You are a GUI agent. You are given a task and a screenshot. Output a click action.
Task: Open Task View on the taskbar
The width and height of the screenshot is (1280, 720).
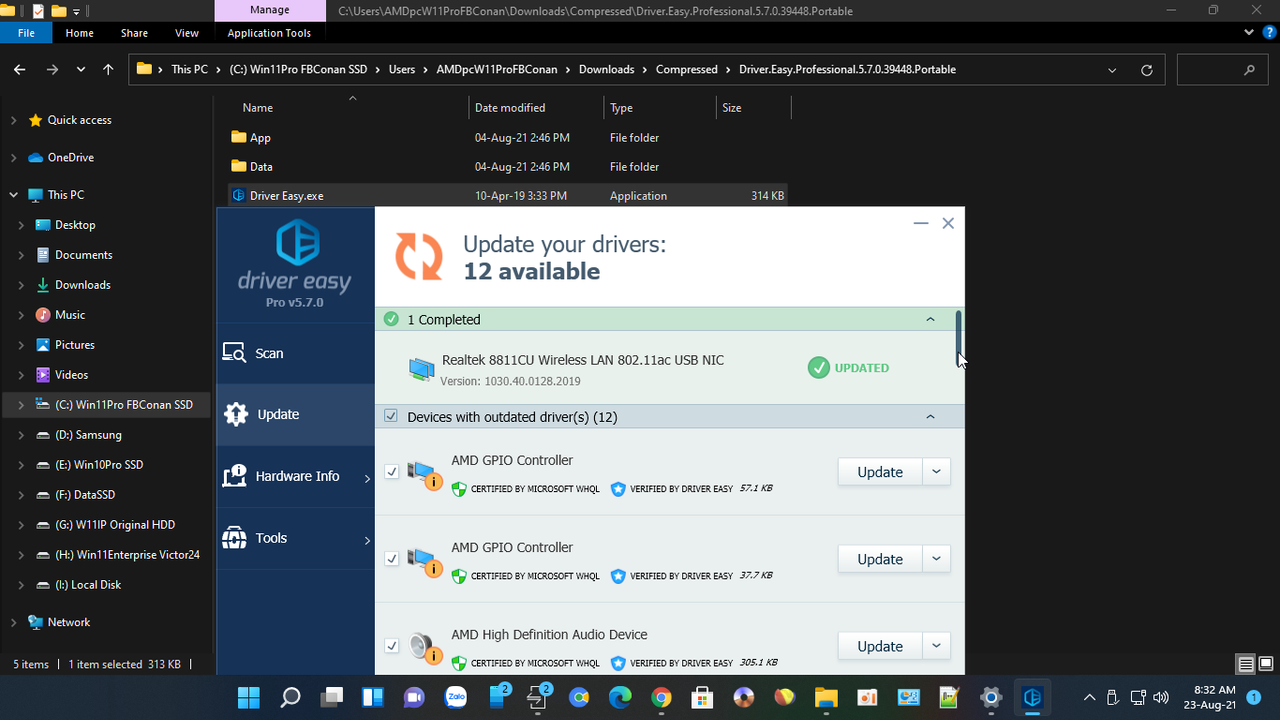click(x=331, y=697)
